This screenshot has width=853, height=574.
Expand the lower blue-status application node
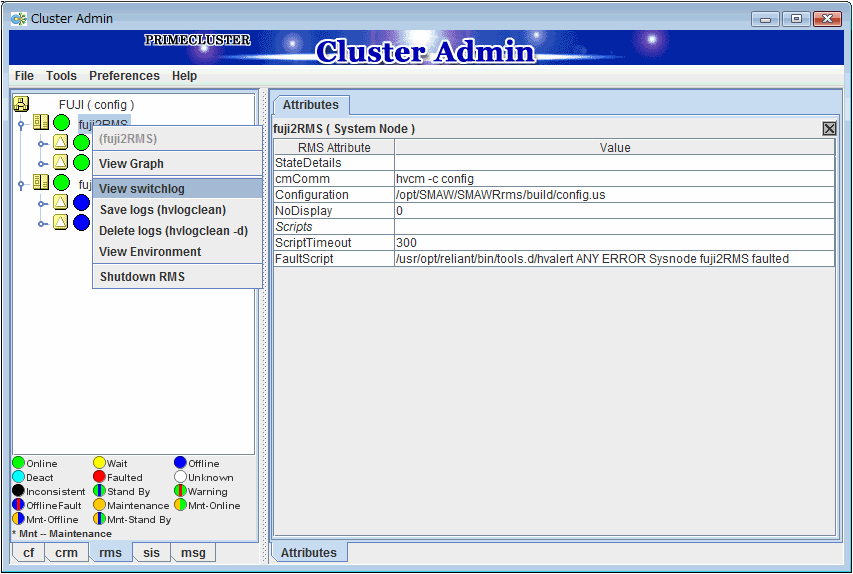pyautogui.click(x=41, y=224)
